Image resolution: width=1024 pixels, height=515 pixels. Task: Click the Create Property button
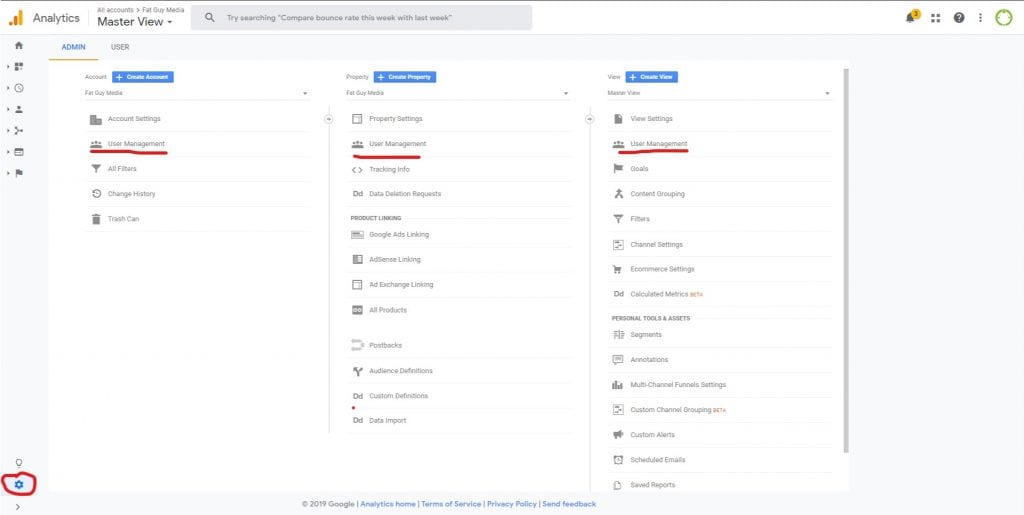click(x=405, y=77)
